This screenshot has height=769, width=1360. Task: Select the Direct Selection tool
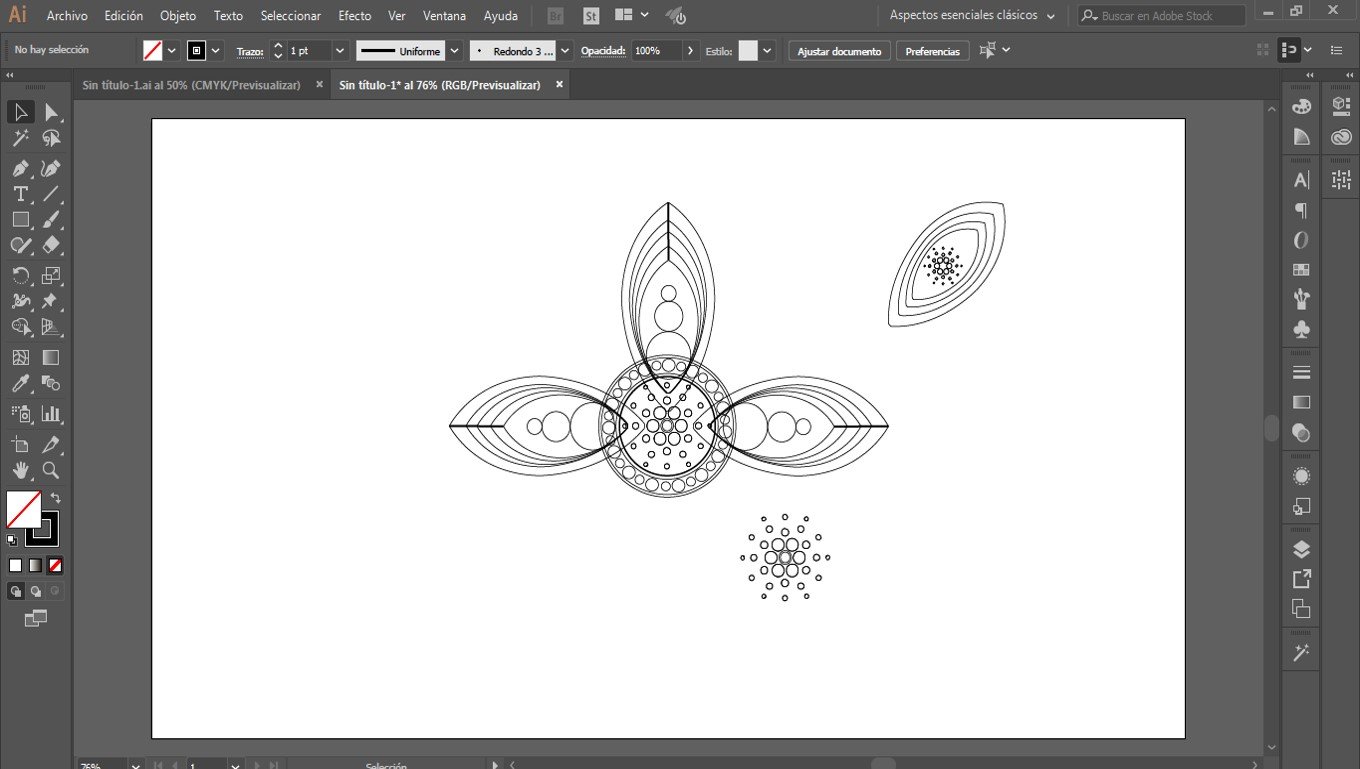tap(51, 112)
